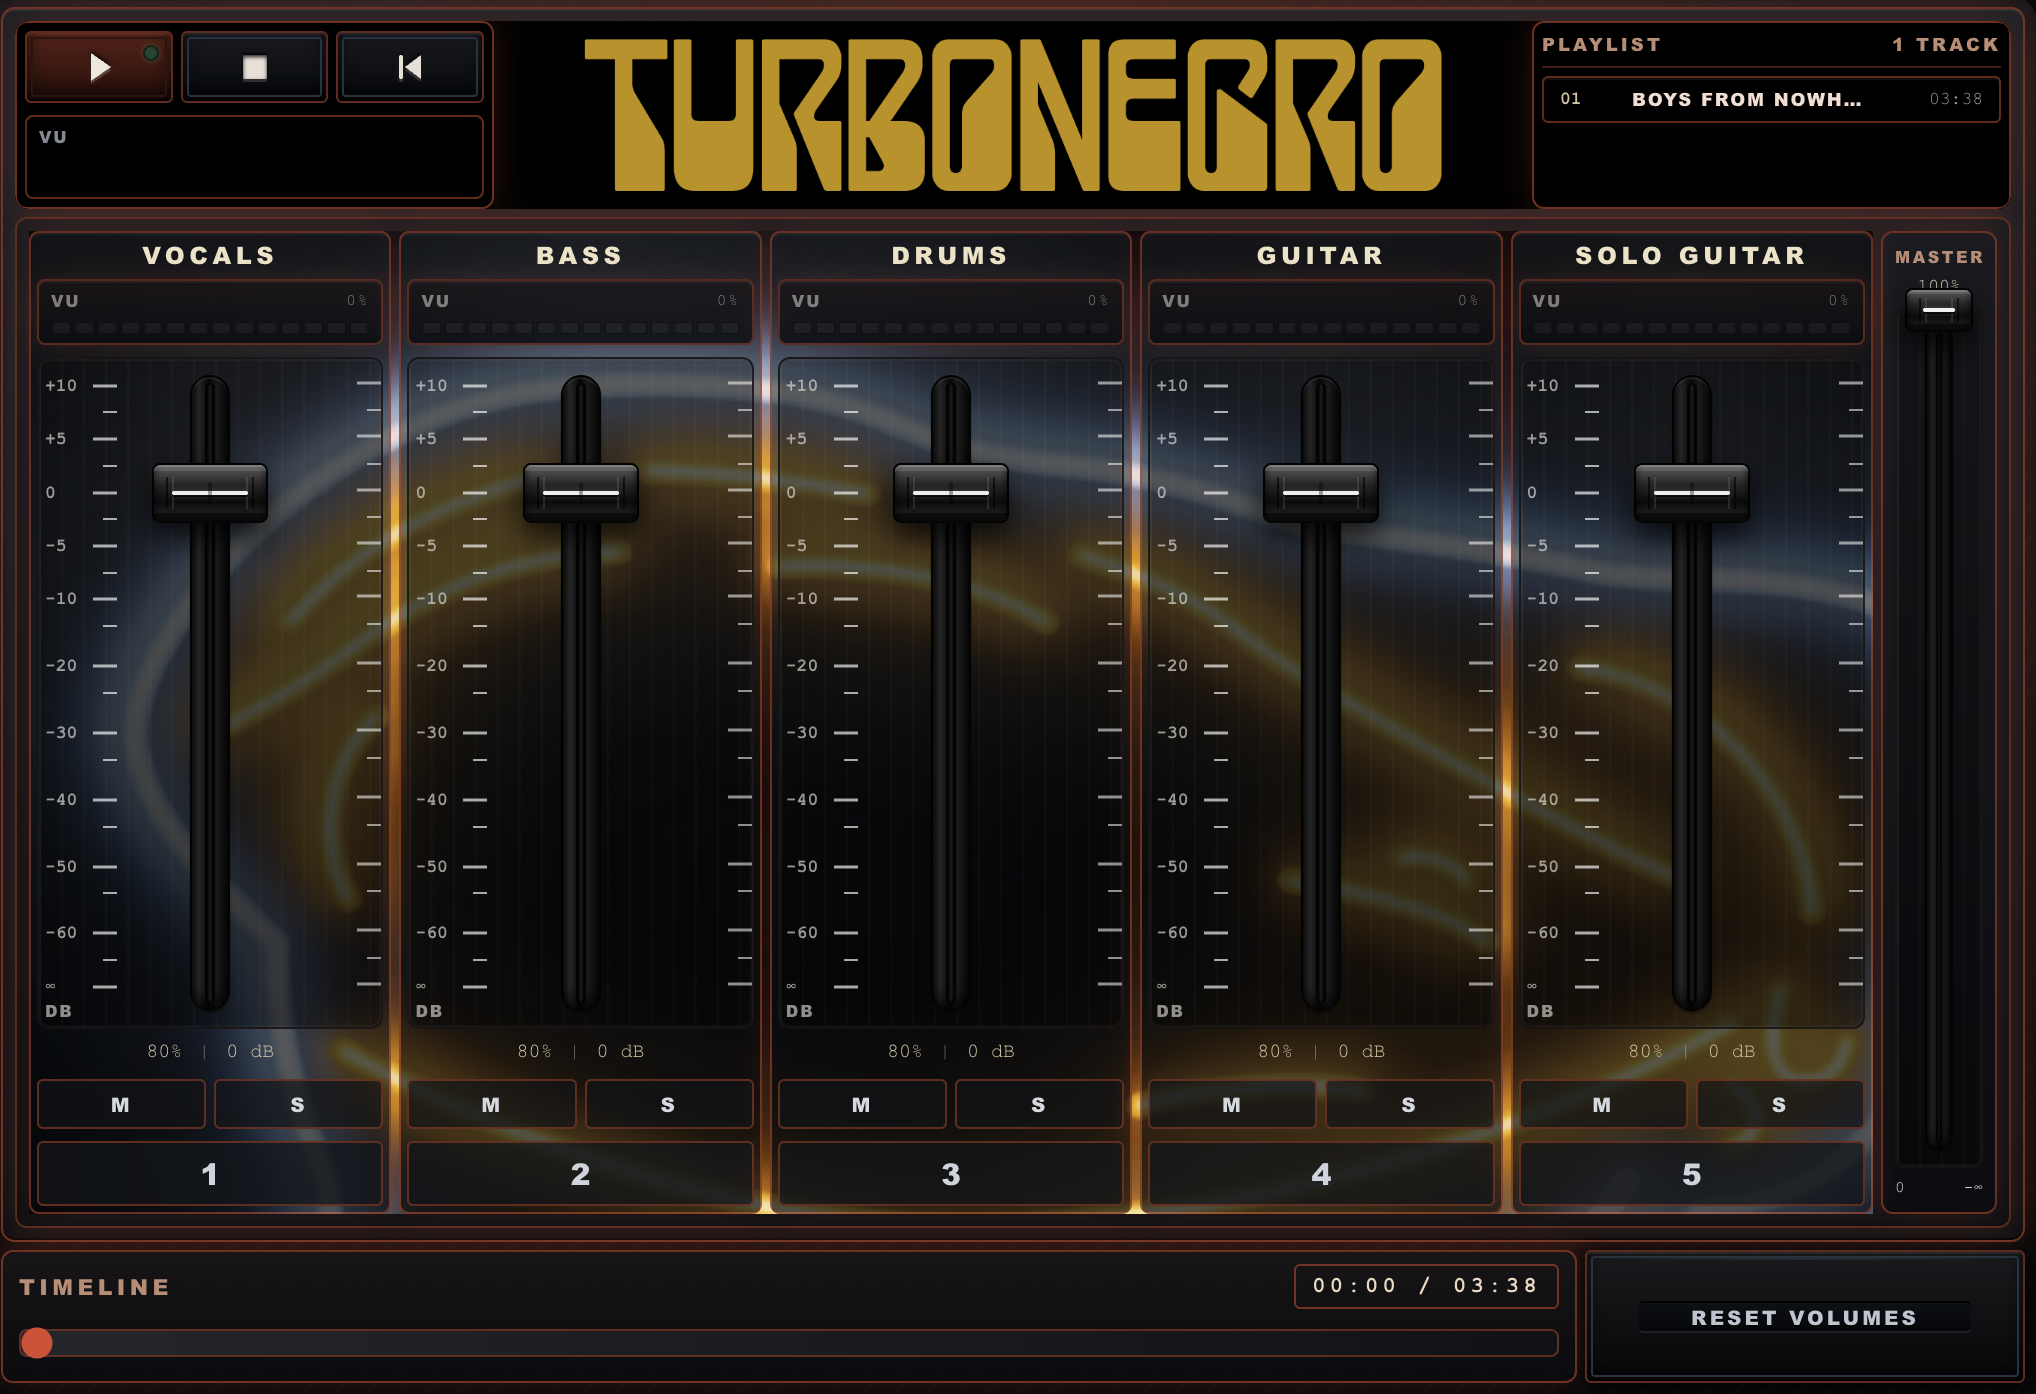Select track Boys From Nowhere in the playlist

click(x=1770, y=99)
